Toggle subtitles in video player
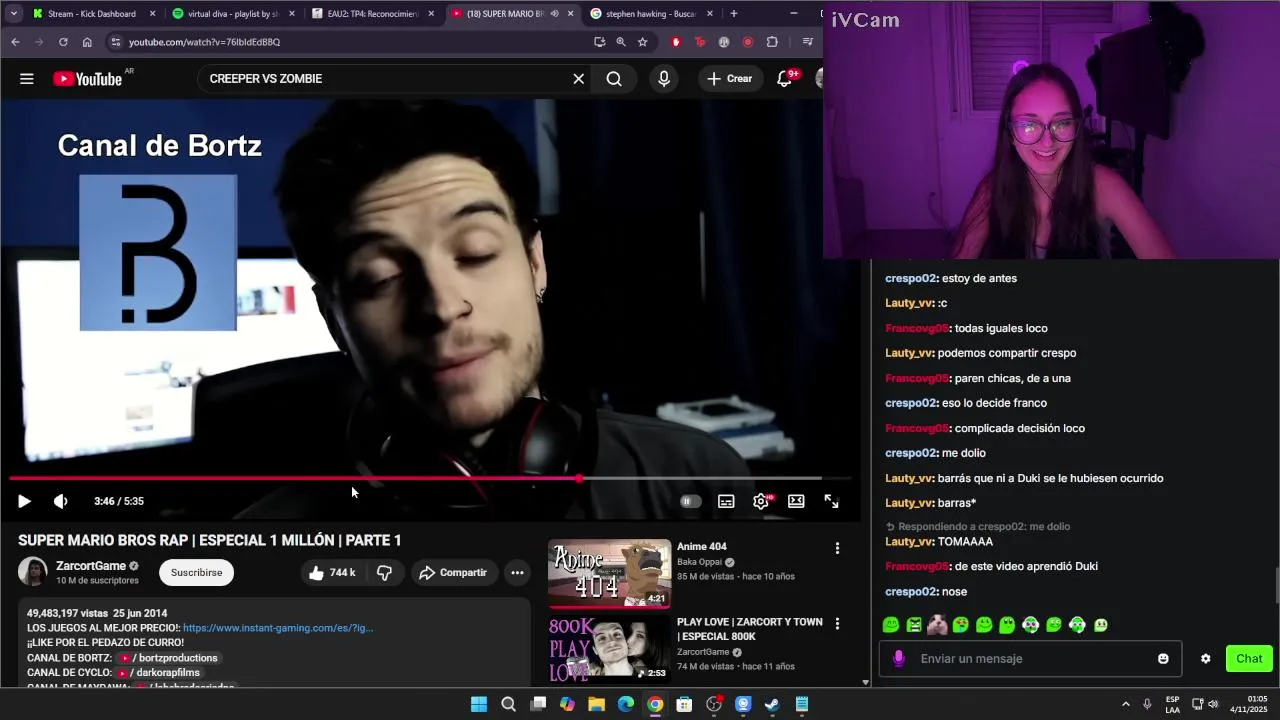The width and height of the screenshot is (1280, 720). pos(726,501)
